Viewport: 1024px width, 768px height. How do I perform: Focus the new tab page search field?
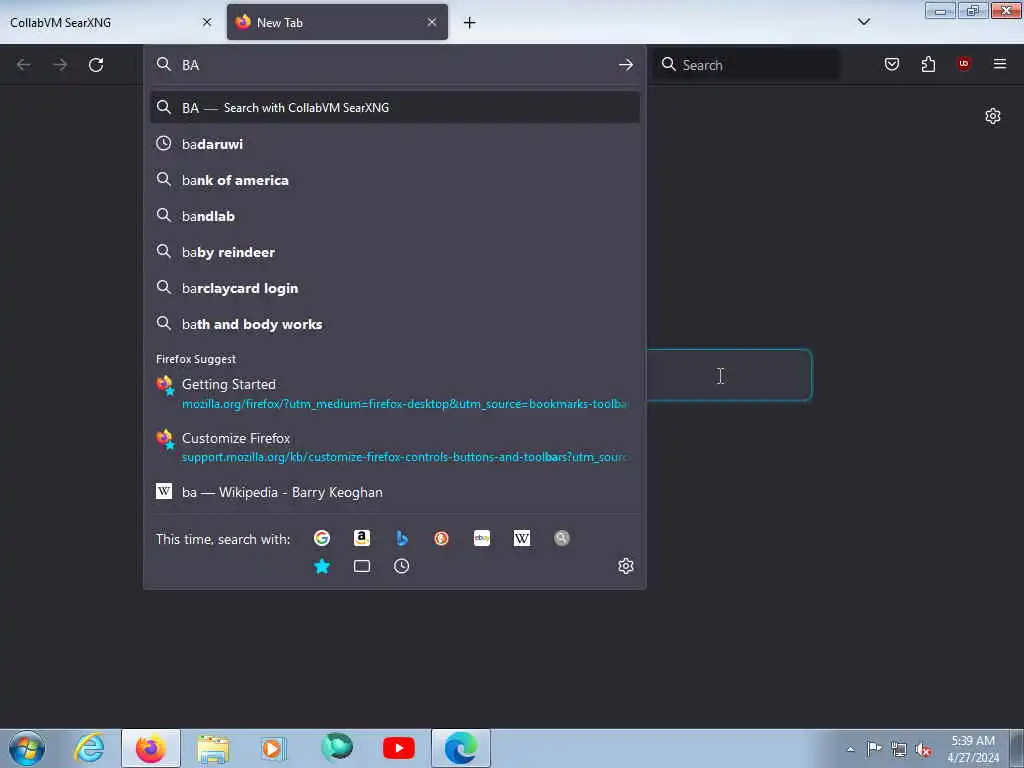point(729,375)
